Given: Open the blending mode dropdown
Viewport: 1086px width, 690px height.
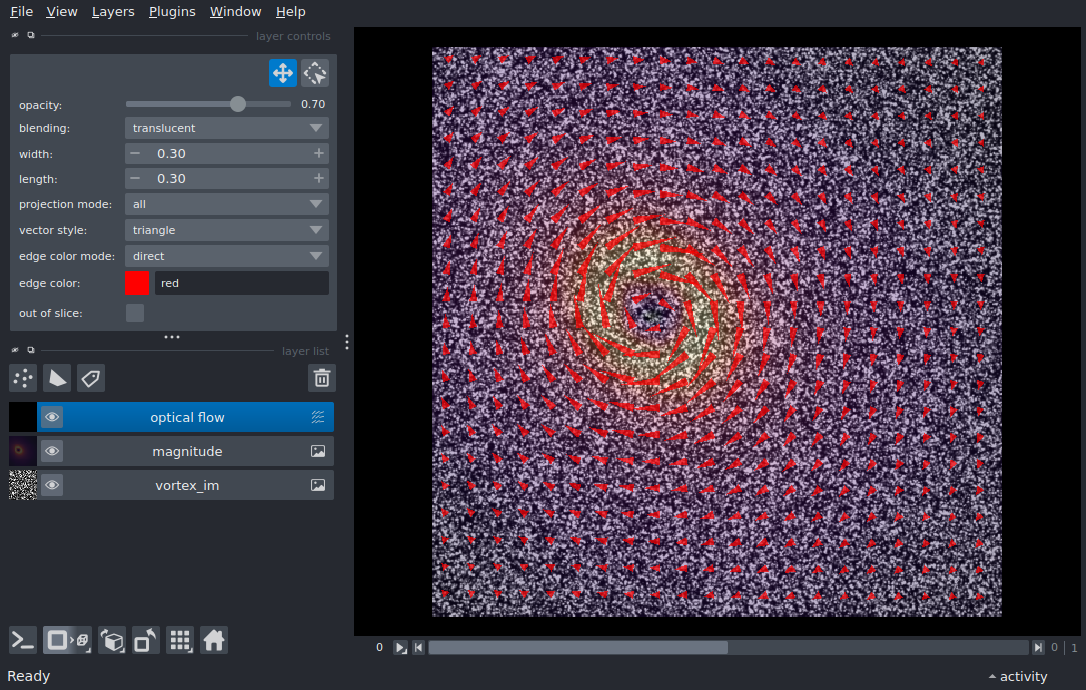Looking at the screenshot, I should coord(227,128).
